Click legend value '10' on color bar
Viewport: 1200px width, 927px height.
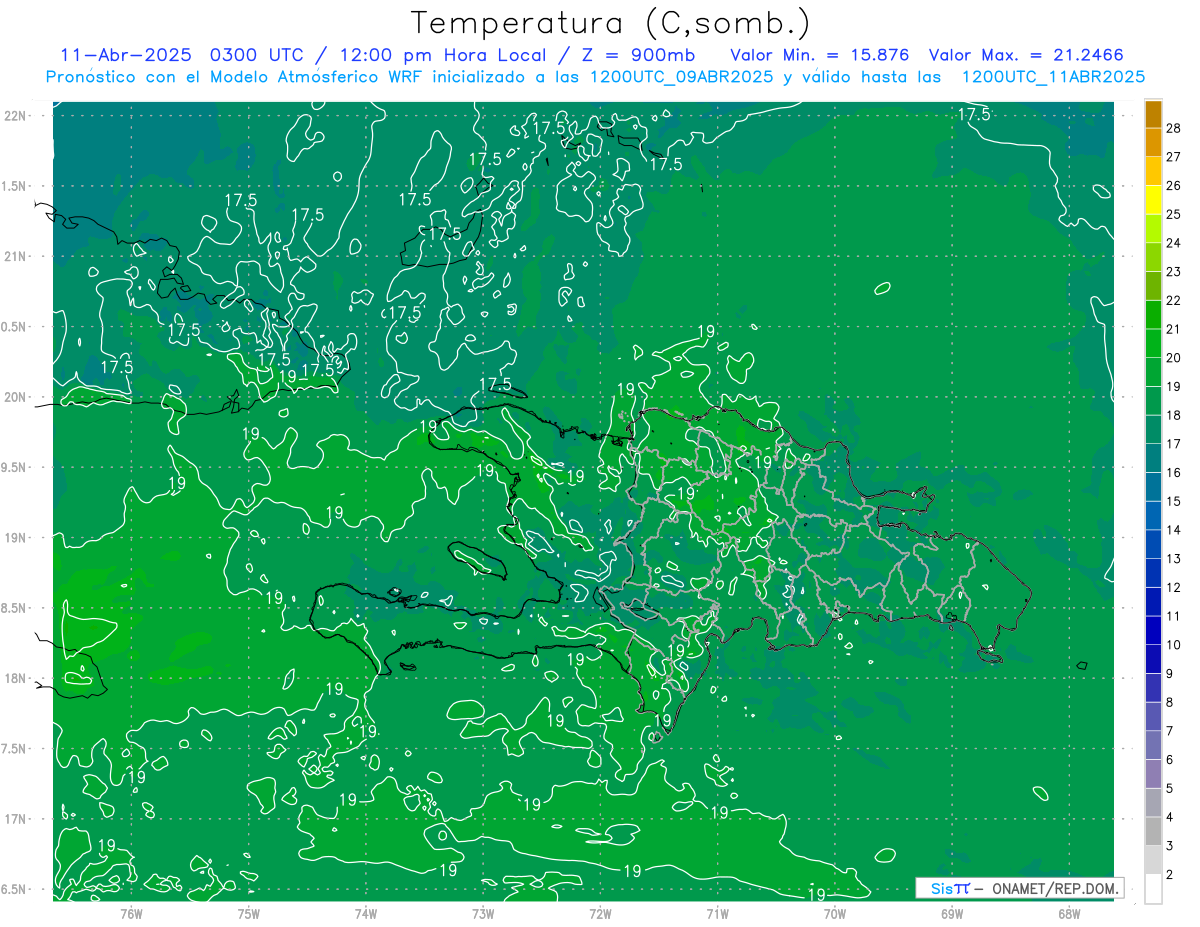point(1174,645)
